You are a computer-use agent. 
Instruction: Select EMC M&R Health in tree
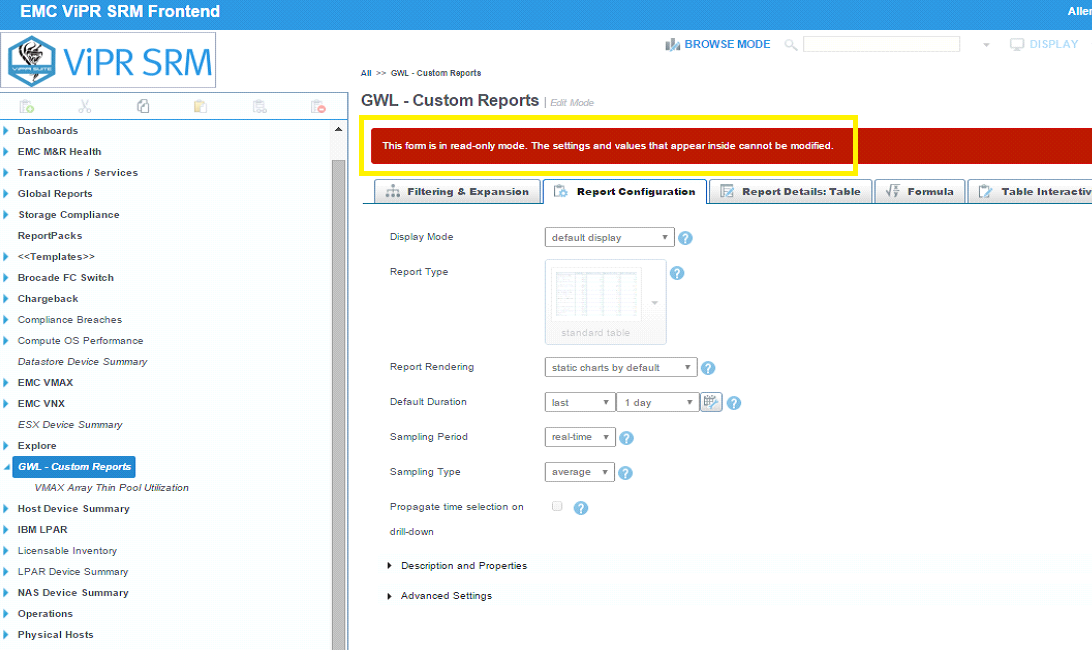click(x=59, y=152)
